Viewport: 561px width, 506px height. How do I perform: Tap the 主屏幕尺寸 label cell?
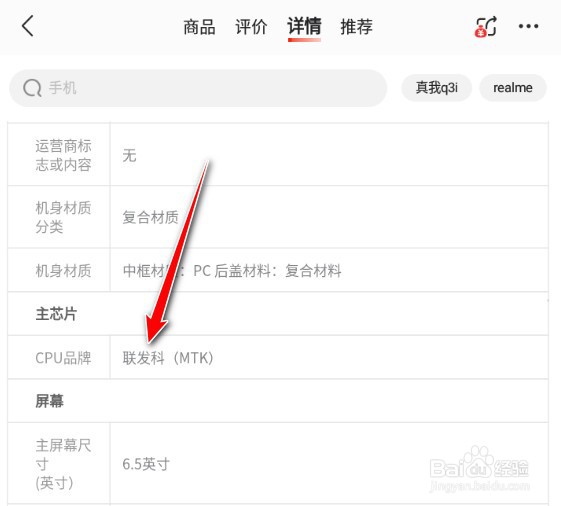pos(59,463)
